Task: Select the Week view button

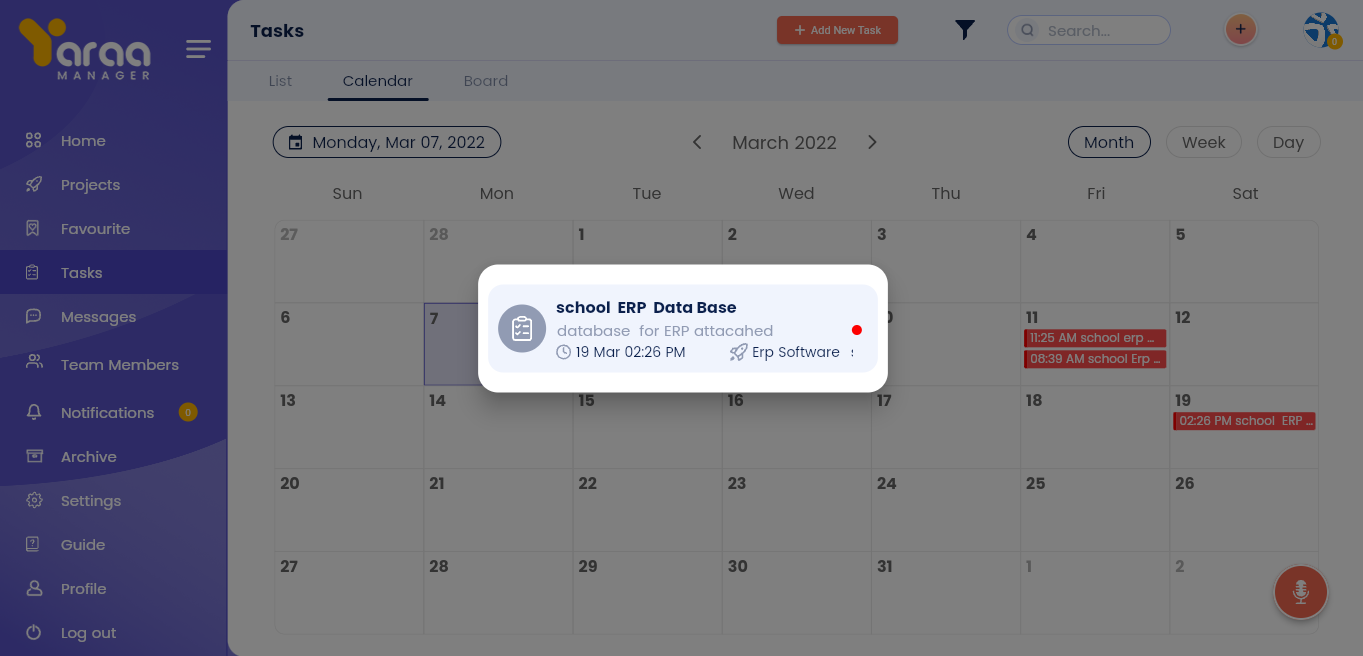Action: pyautogui.click(x=1203, y=142)
